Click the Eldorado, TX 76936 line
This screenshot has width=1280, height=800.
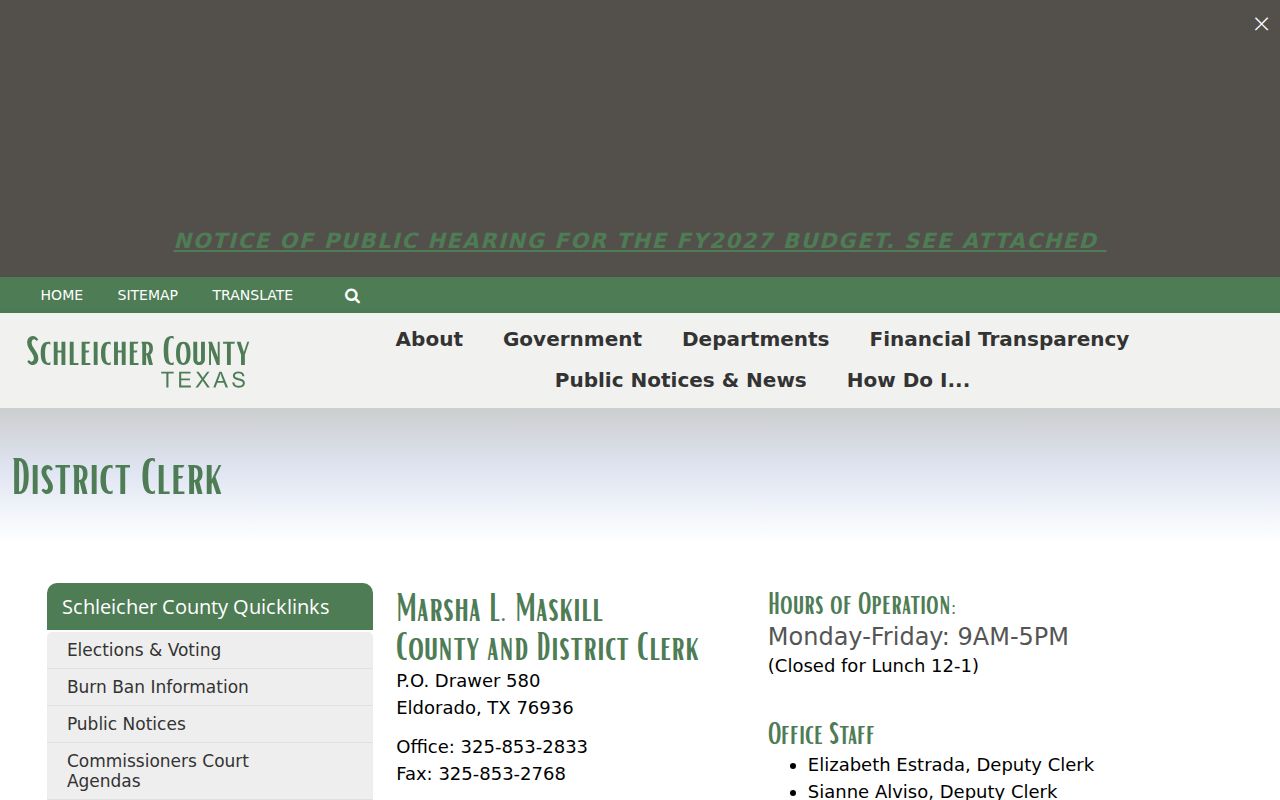click(x=485, y=708)
